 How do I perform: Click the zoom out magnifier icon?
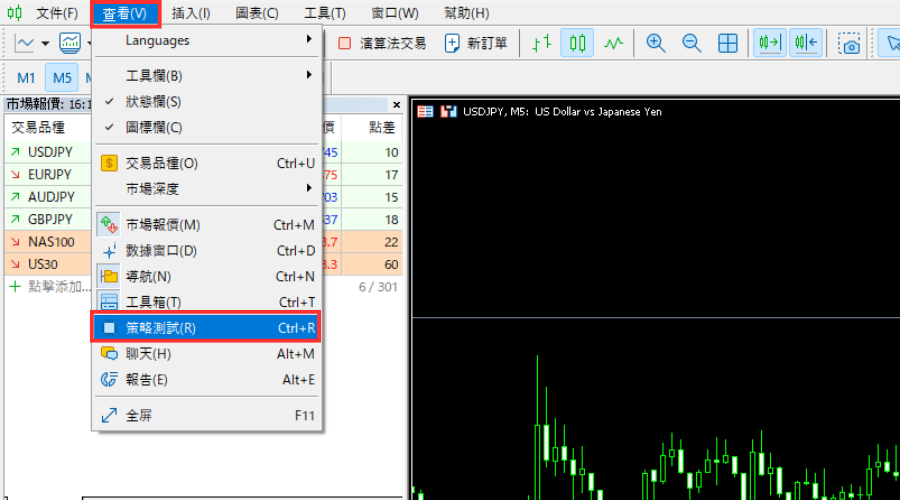coord(691,43)
